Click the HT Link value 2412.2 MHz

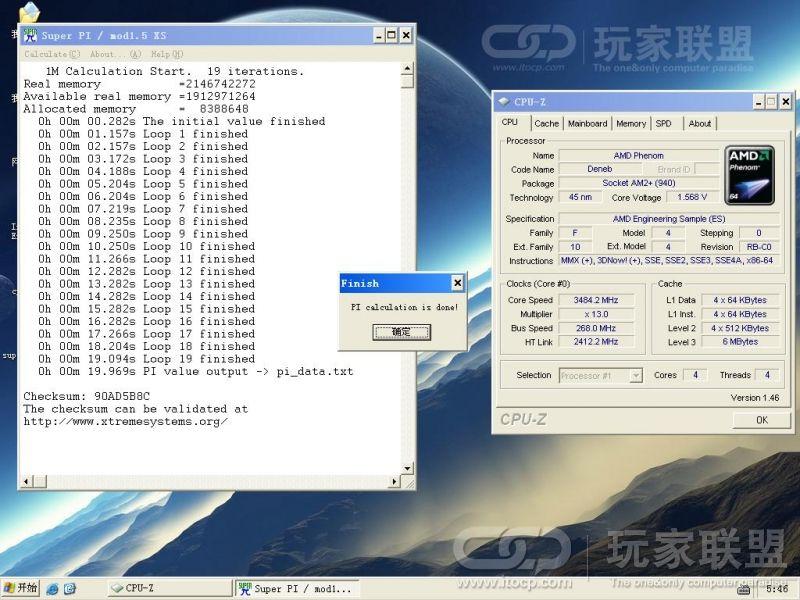click(596, 342)
